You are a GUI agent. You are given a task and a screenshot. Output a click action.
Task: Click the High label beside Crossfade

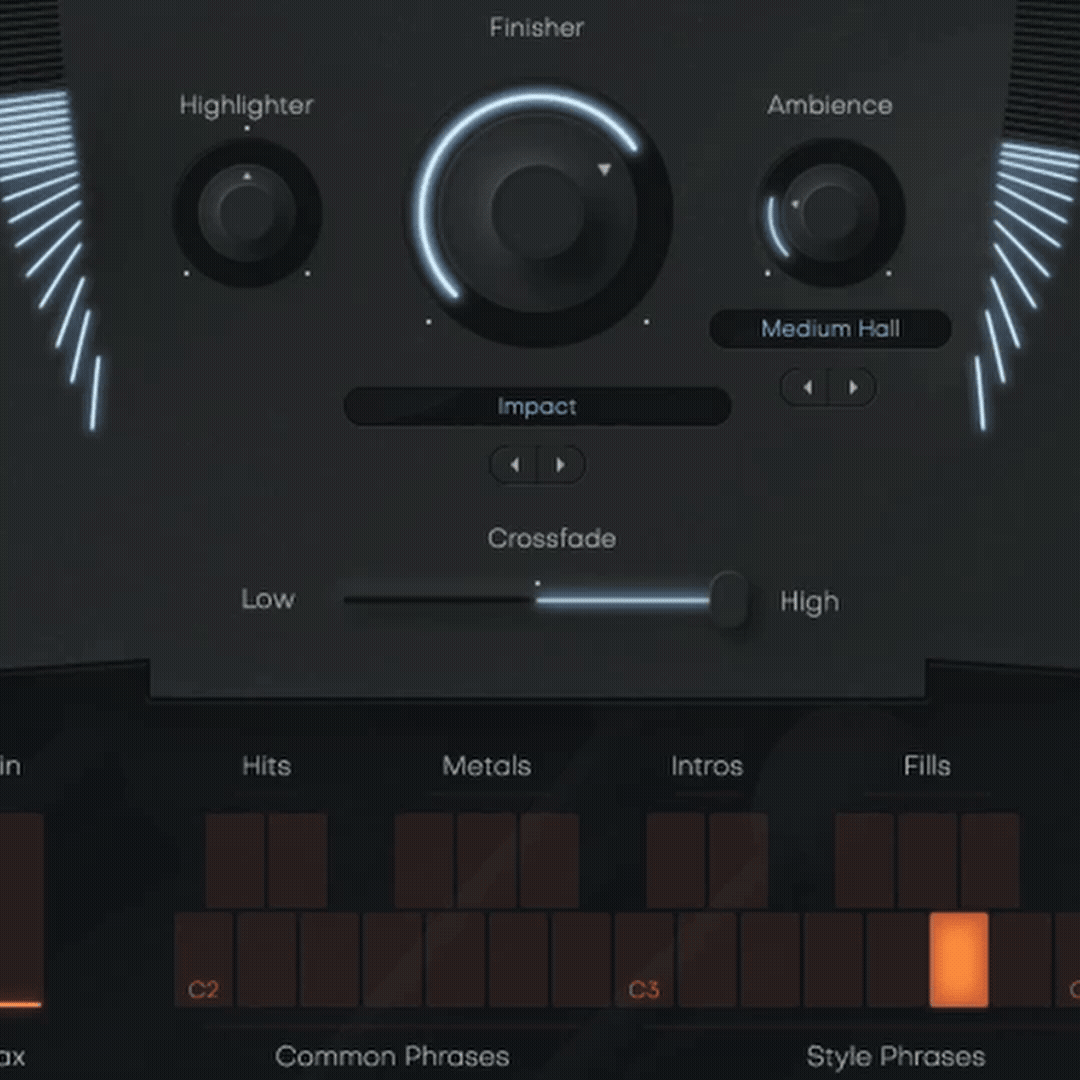(x=810, y=602)
